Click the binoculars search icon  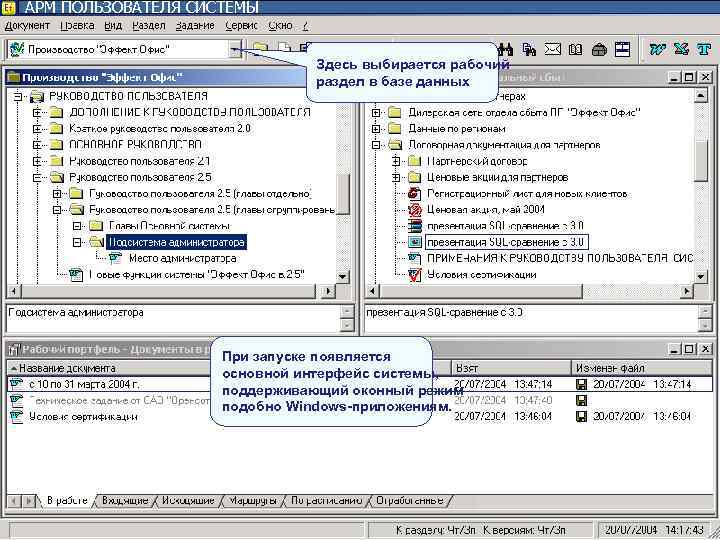(505, 49)
